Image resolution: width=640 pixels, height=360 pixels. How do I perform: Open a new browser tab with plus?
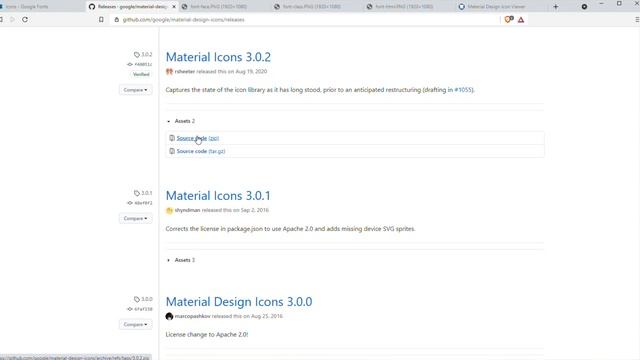556,7
